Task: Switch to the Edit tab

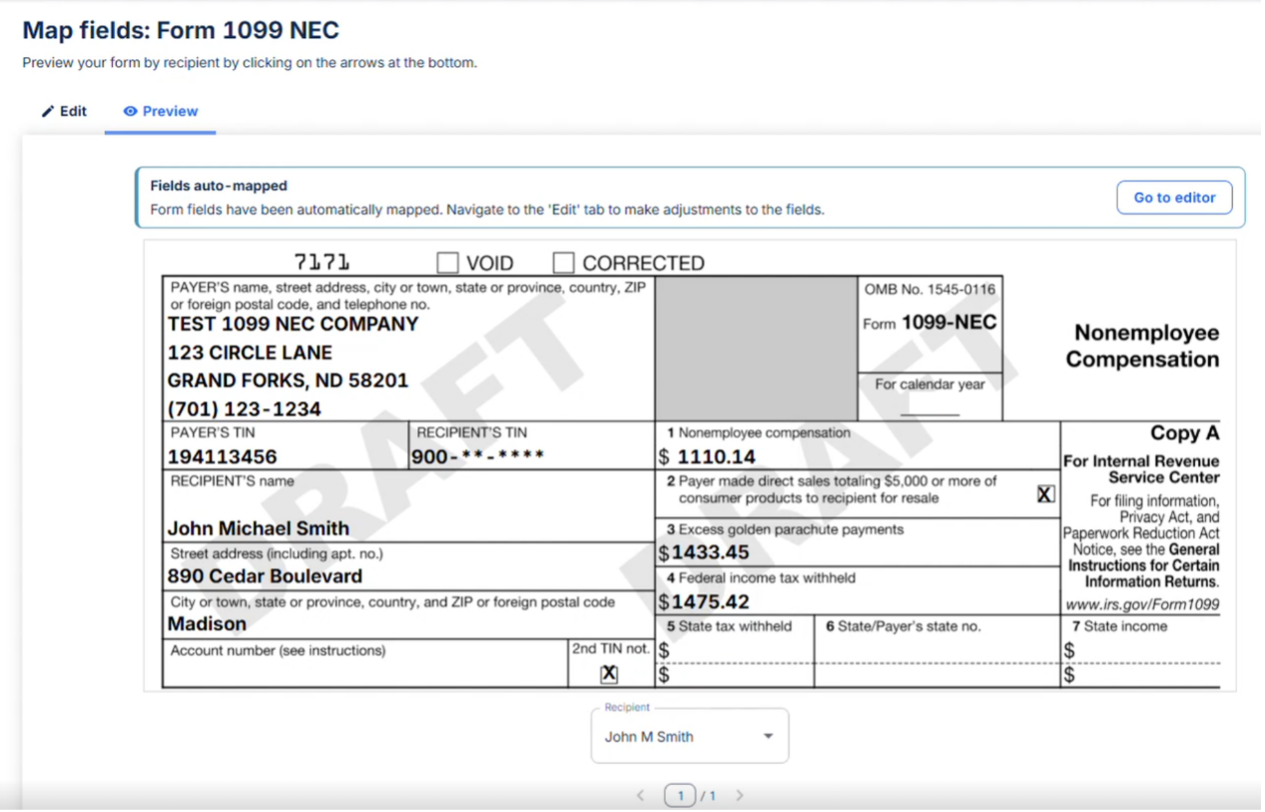Action: (x=64, y=111)
